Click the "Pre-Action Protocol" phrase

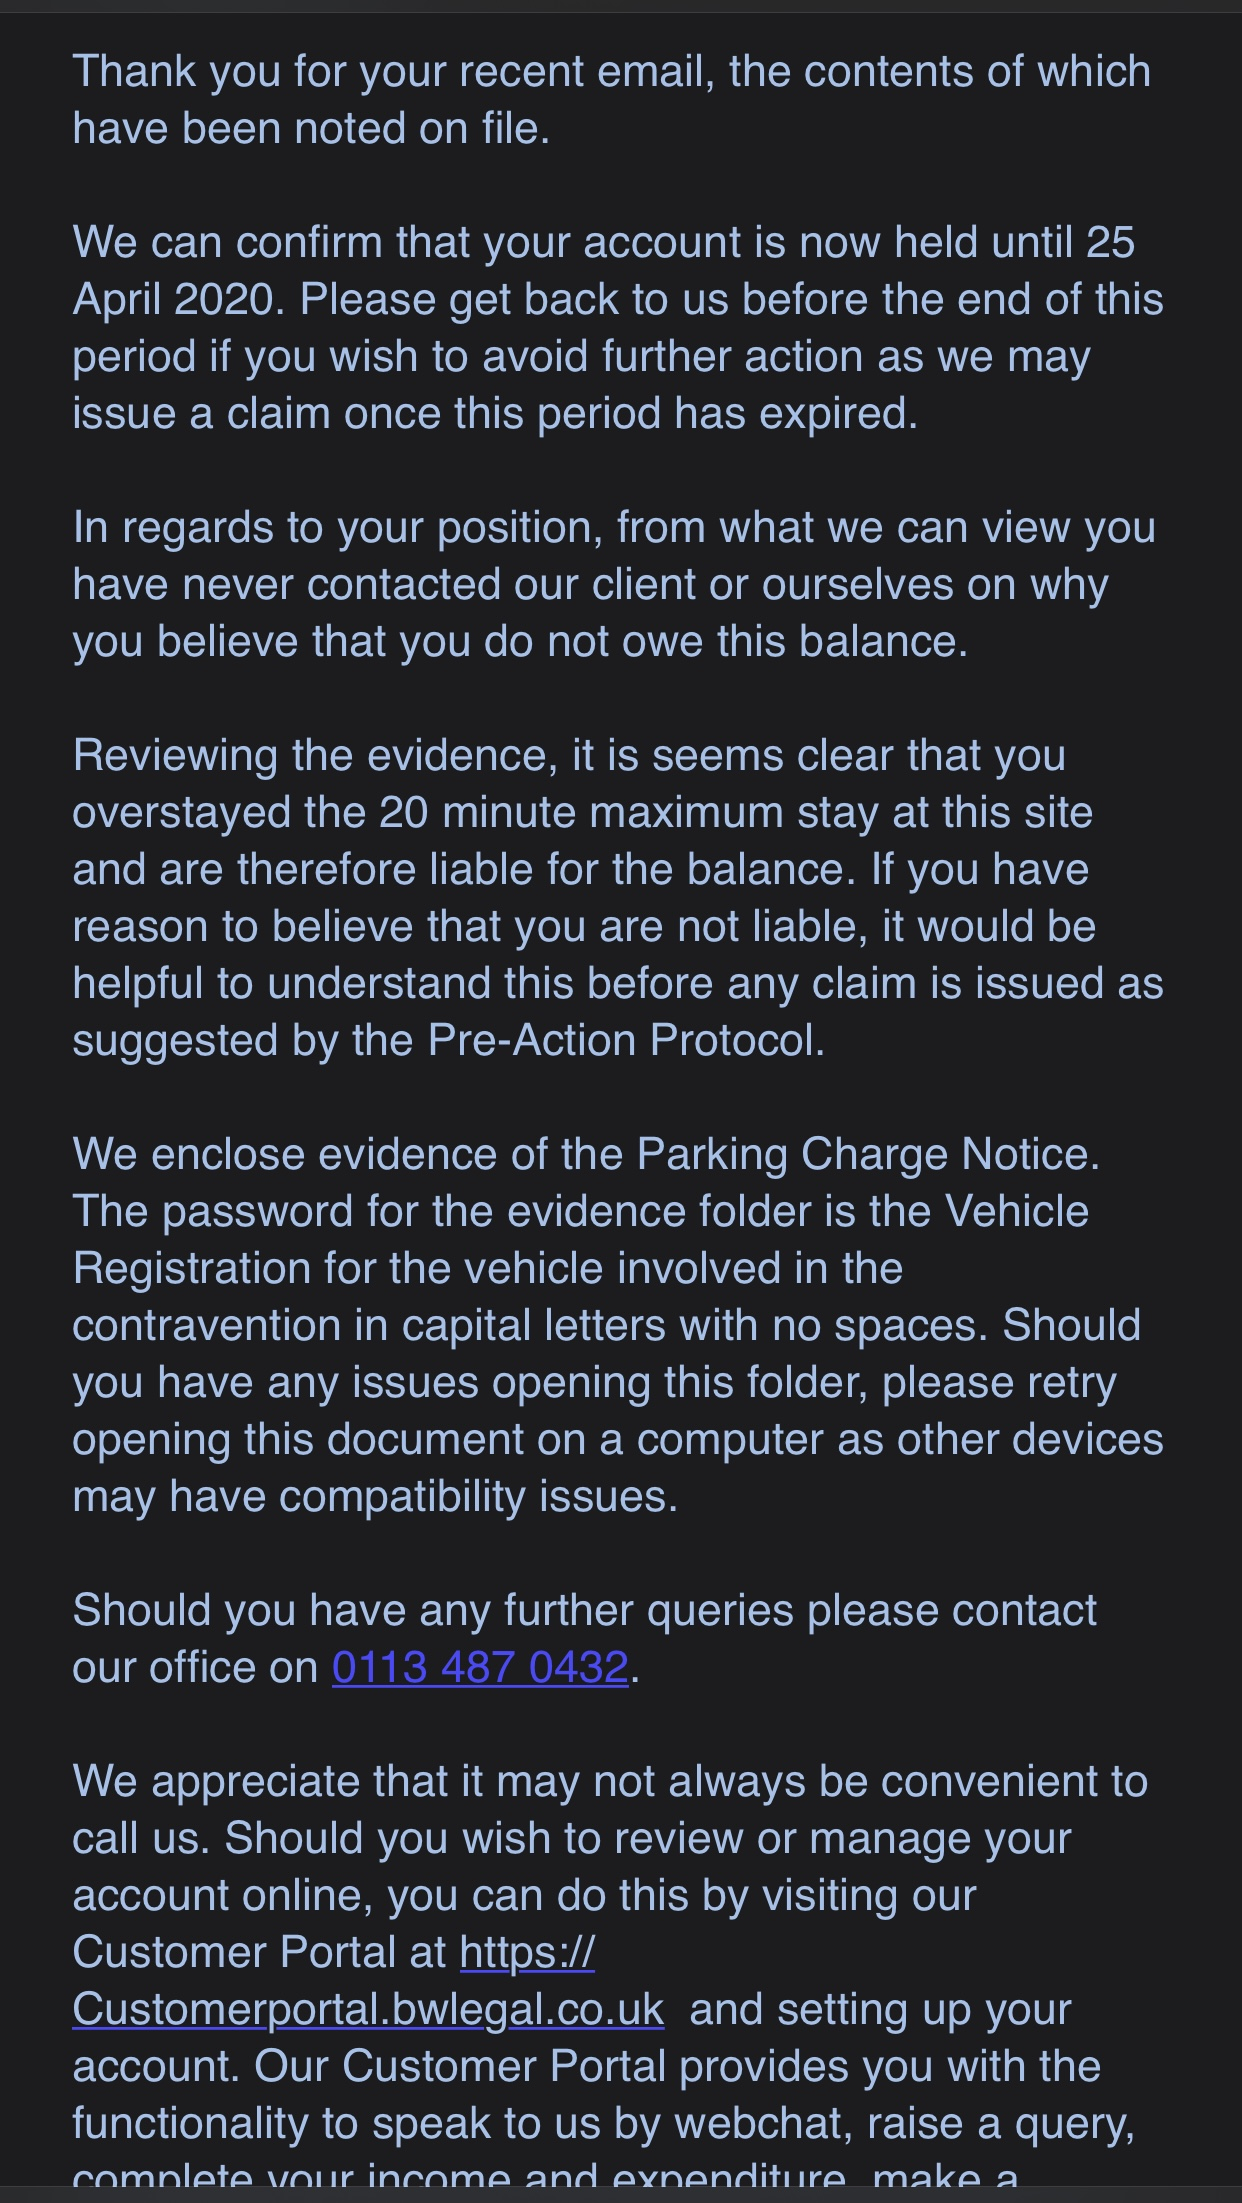pos(626,1041)
